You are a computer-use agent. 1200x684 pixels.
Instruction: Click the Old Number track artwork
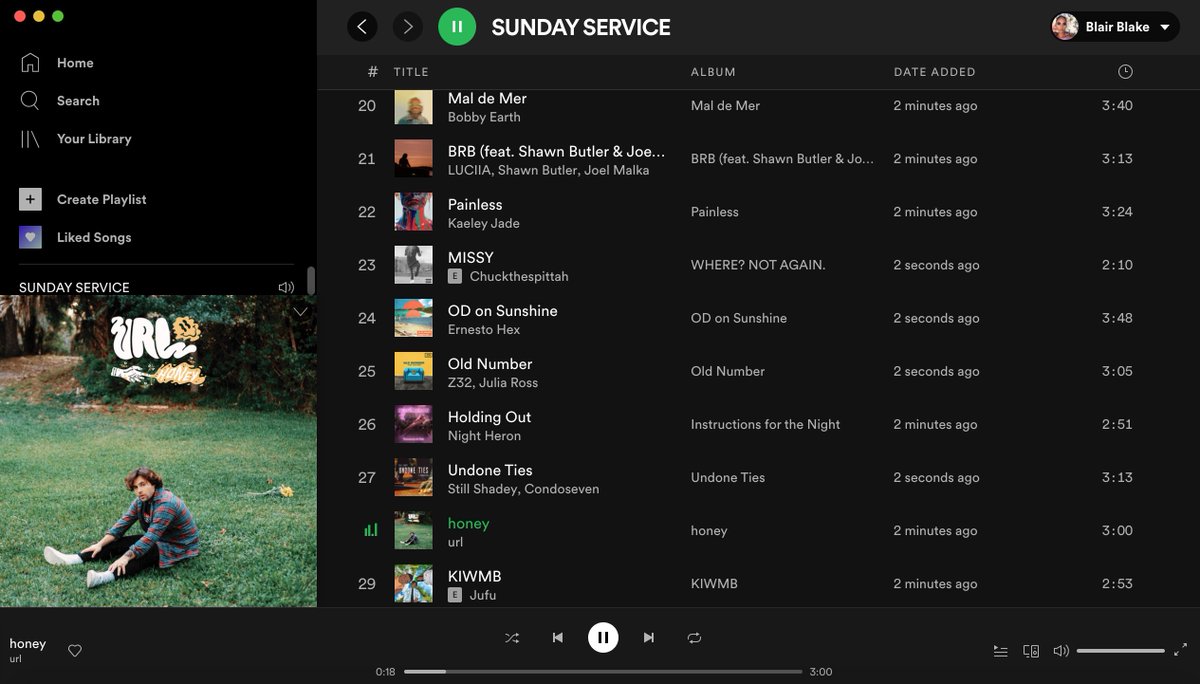(413, 371)
